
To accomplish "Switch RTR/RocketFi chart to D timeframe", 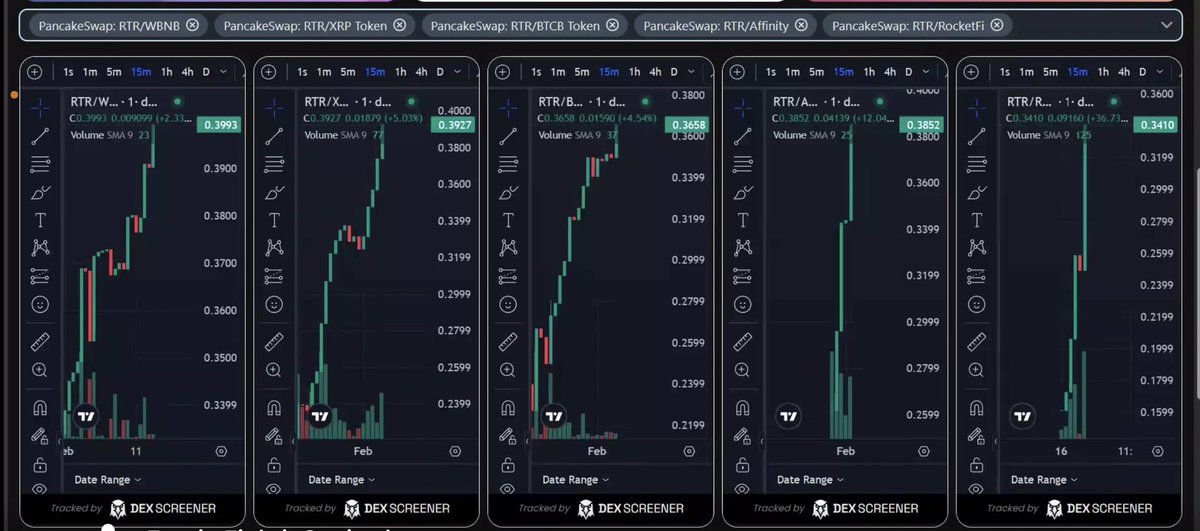I will coord(1143,71).
